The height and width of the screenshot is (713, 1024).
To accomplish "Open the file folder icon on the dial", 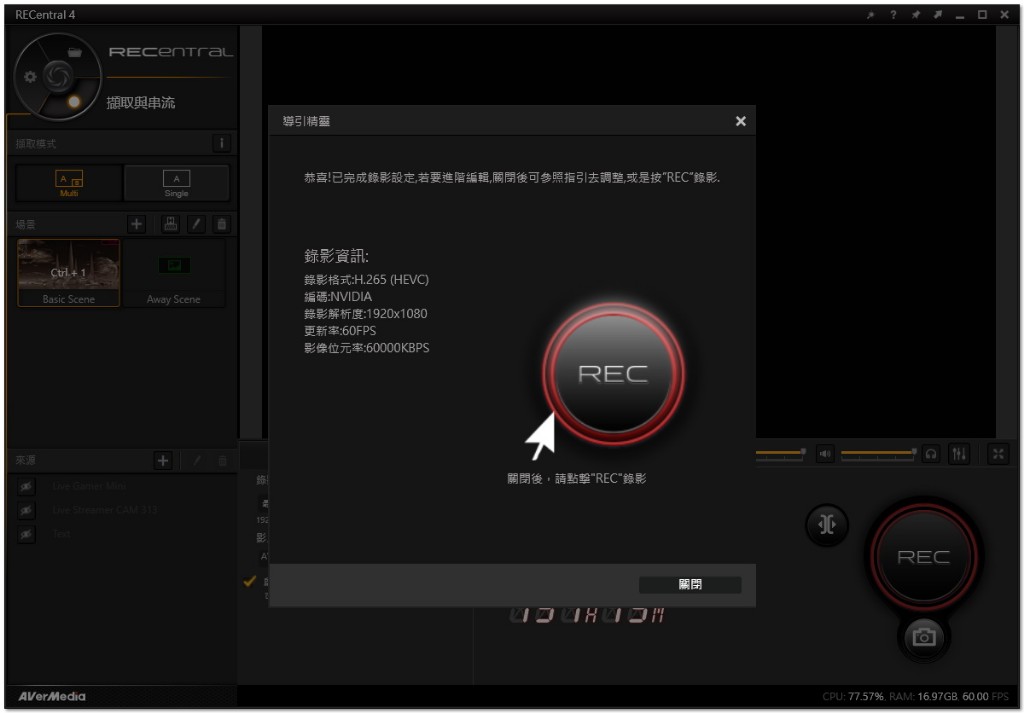I will point(75,52).
